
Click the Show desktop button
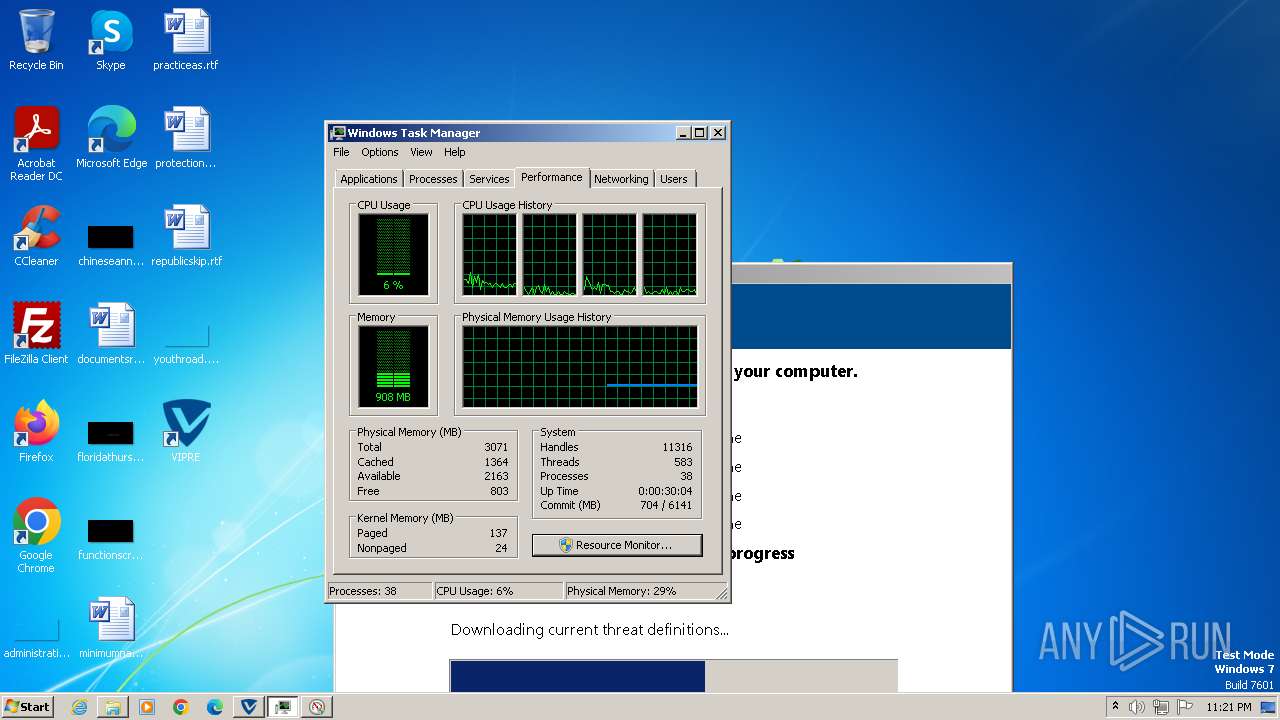tap(1268, 707)
